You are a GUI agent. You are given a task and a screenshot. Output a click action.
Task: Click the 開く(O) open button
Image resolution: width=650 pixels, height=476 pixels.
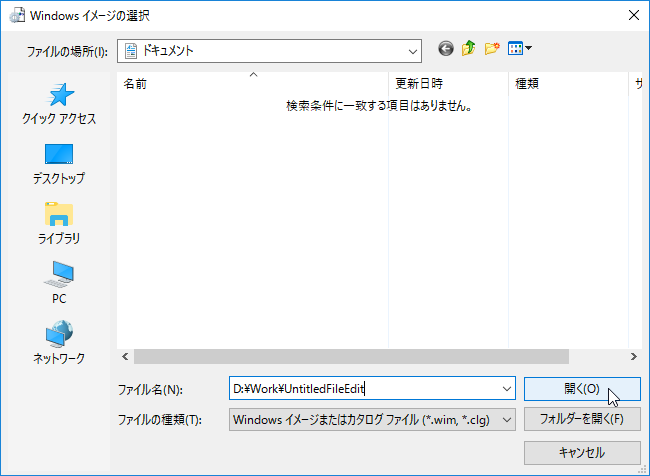pos(582,389)
